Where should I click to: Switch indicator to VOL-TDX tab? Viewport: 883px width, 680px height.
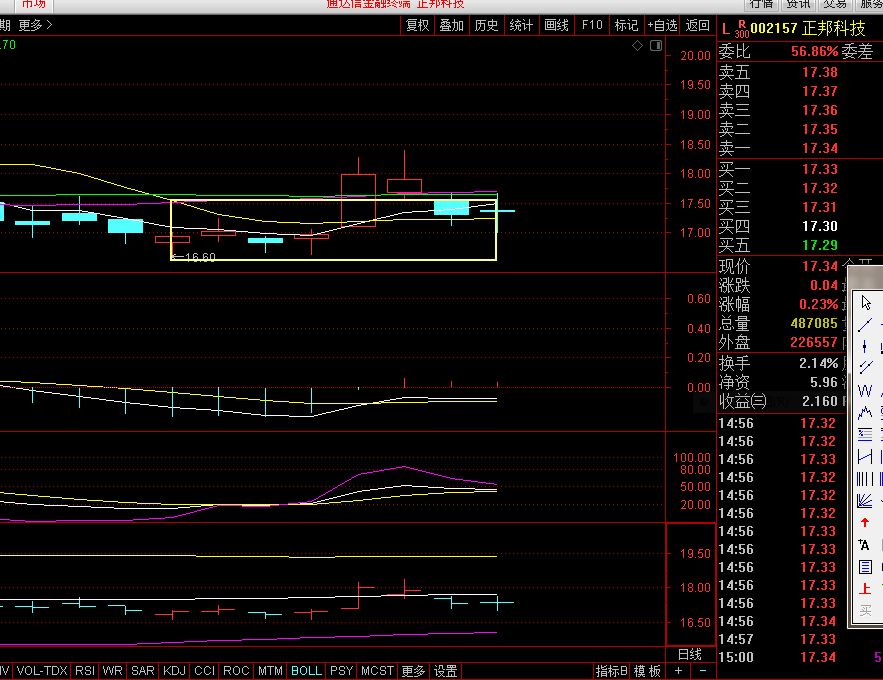[x=42, y=671]
